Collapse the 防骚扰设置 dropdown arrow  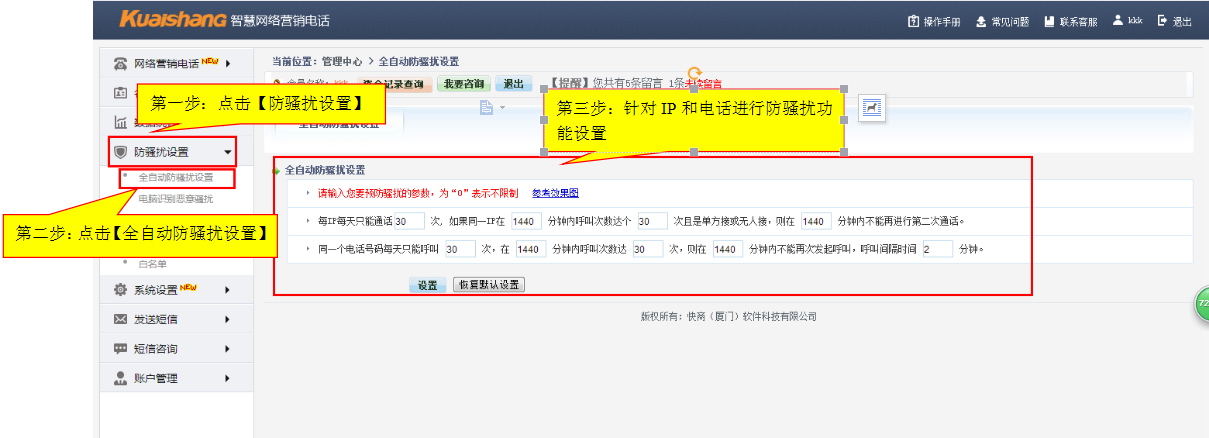tap(228, 153)
